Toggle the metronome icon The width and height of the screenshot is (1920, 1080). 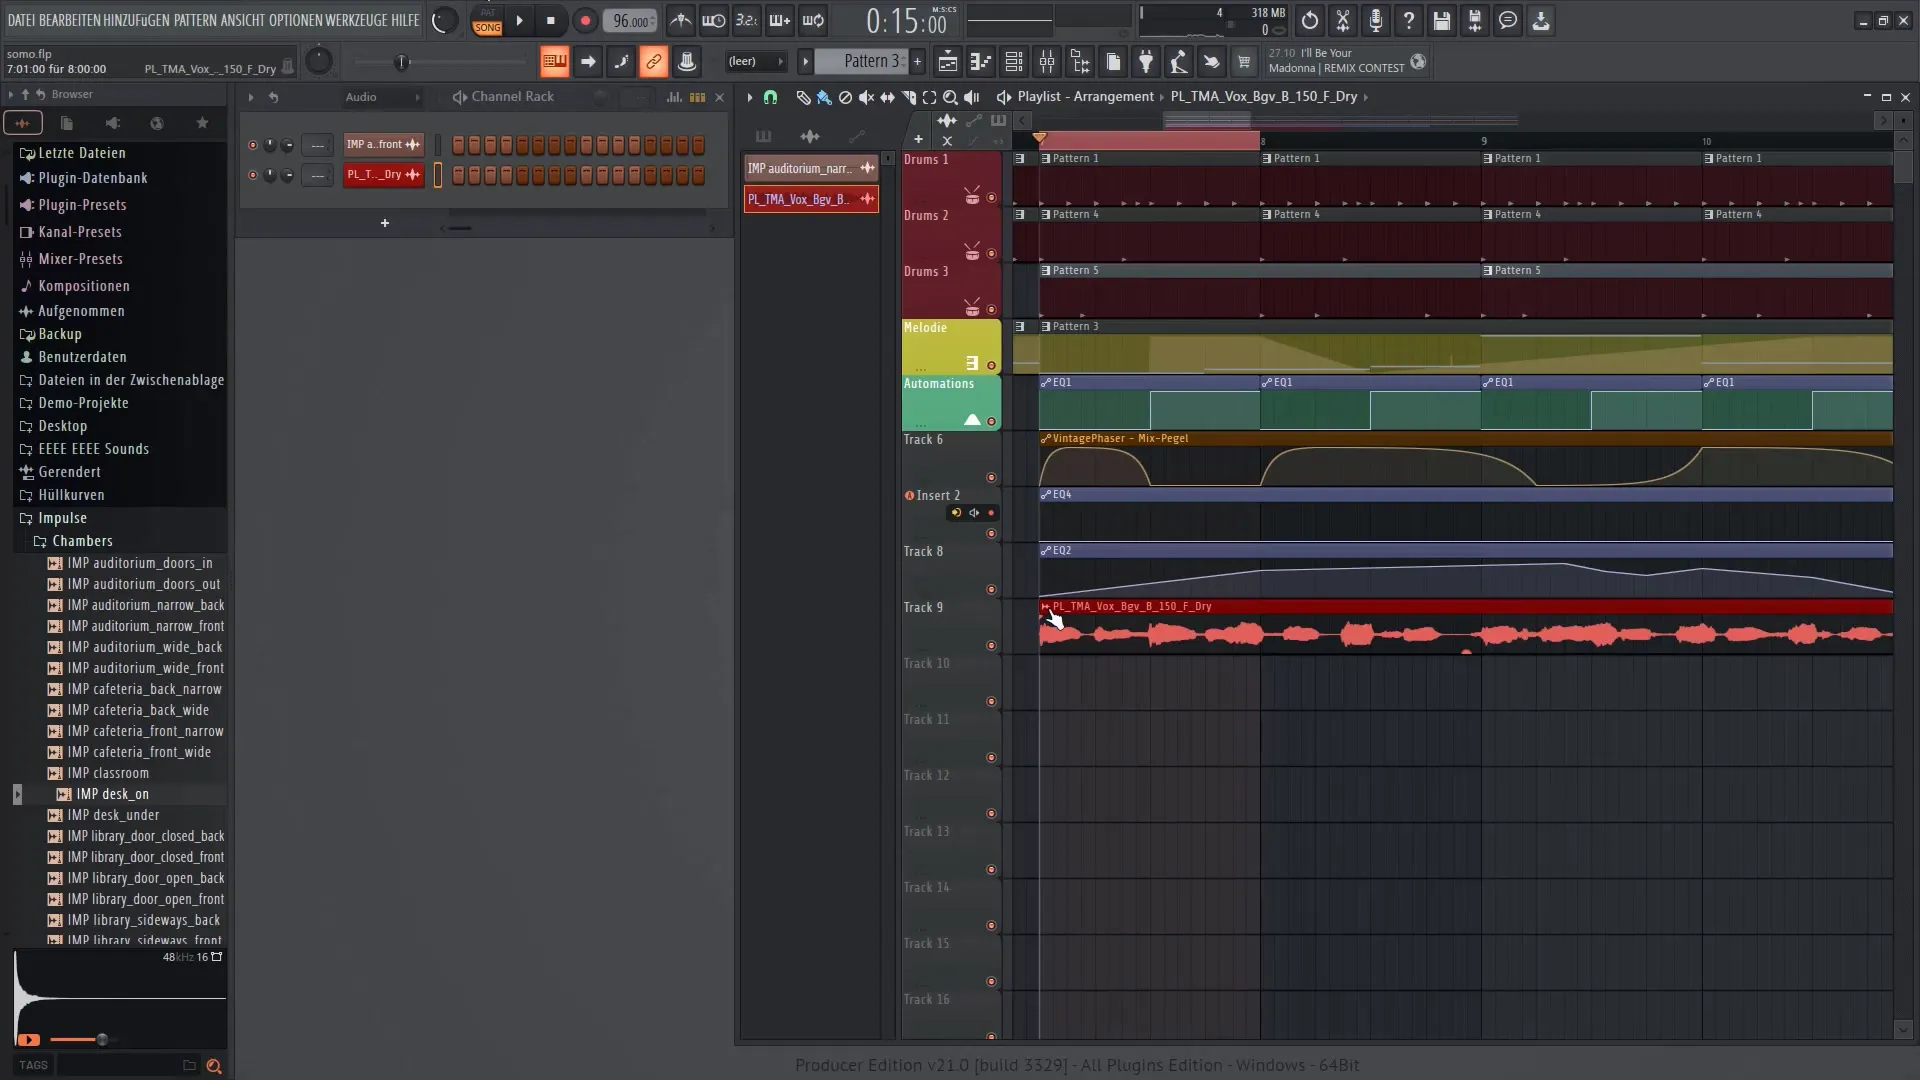pos(680,20)
